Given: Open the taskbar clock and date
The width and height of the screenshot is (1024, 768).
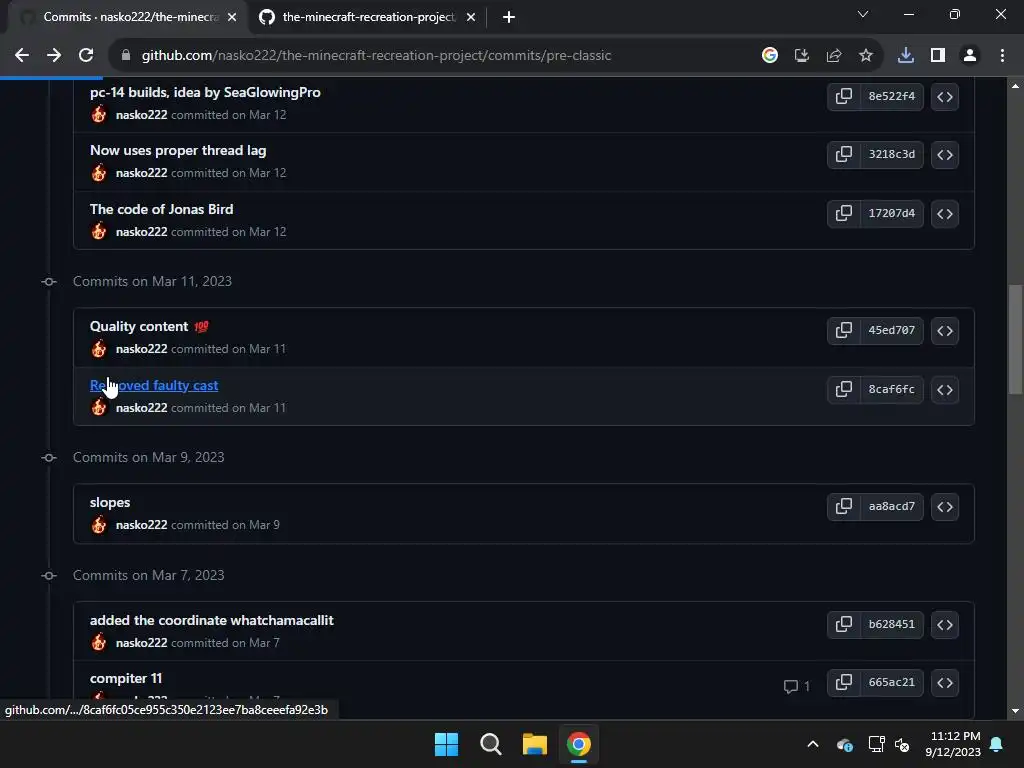Looking at the screenshot, I should point(953,744).
